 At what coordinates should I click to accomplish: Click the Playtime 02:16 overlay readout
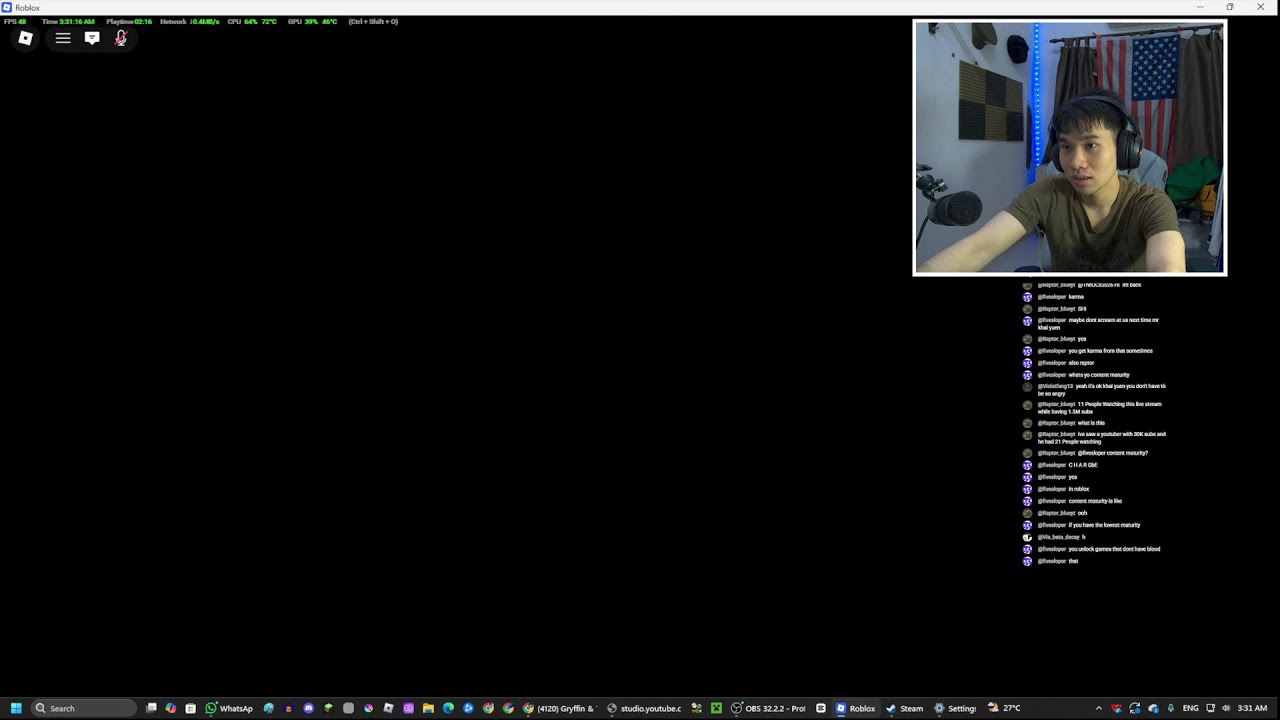pyautogui.click(x=129, y=21)
